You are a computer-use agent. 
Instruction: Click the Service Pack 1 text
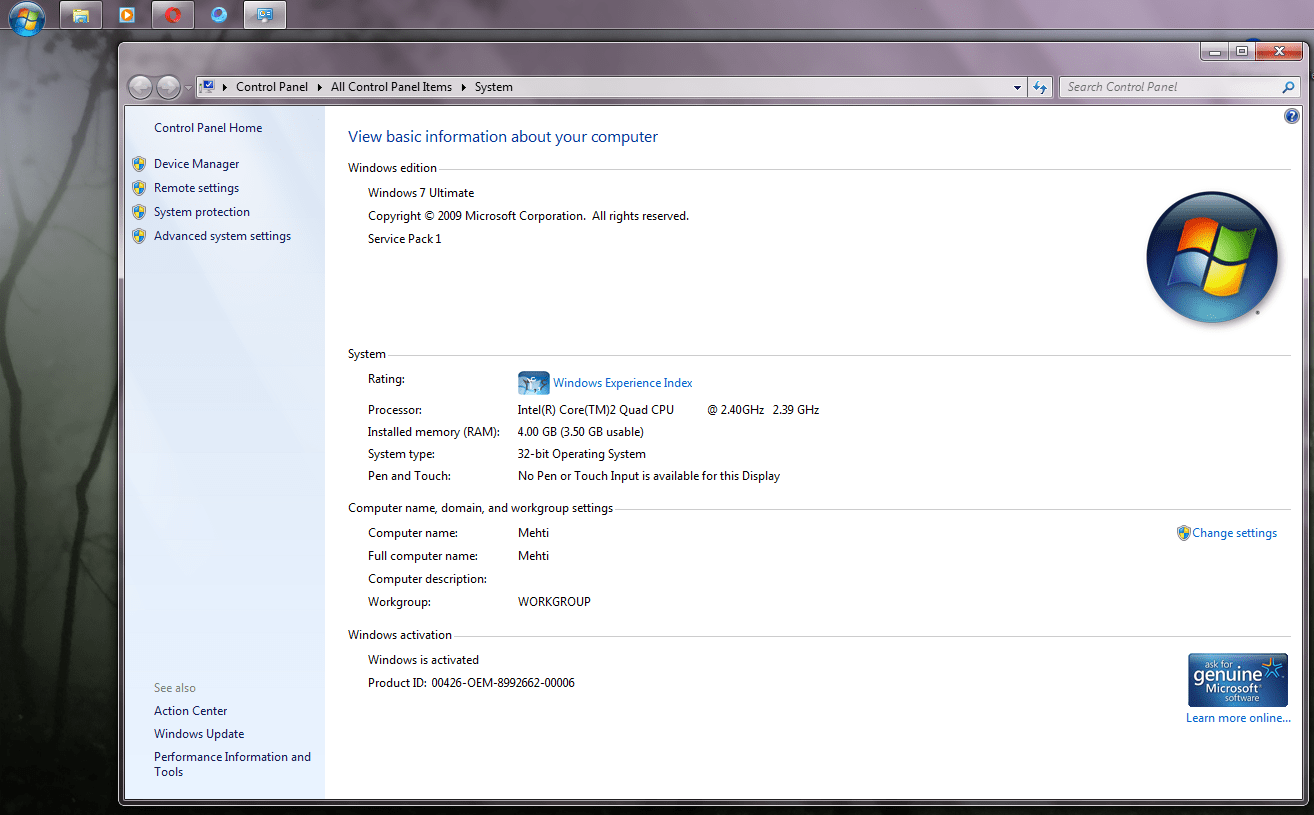coord(404,239)
